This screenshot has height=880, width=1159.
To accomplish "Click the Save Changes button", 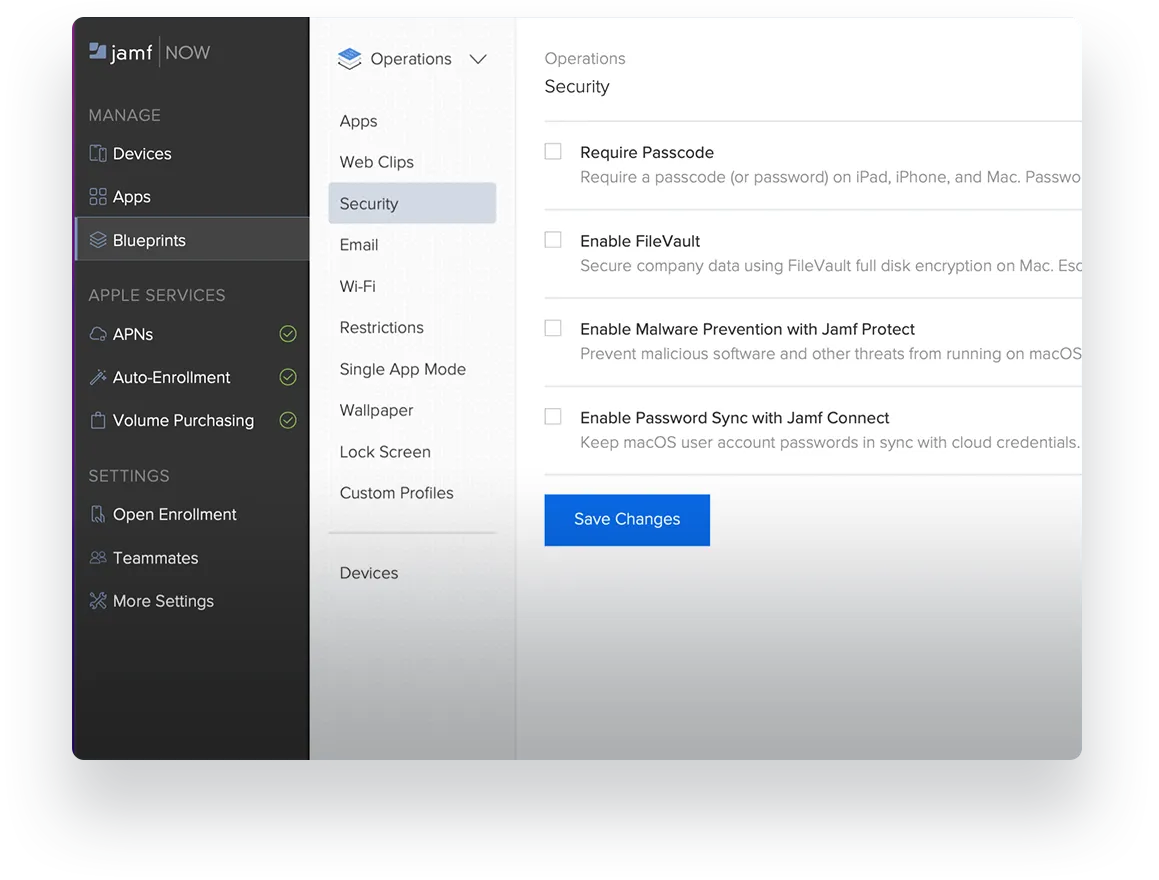I will tap(627, 519).
